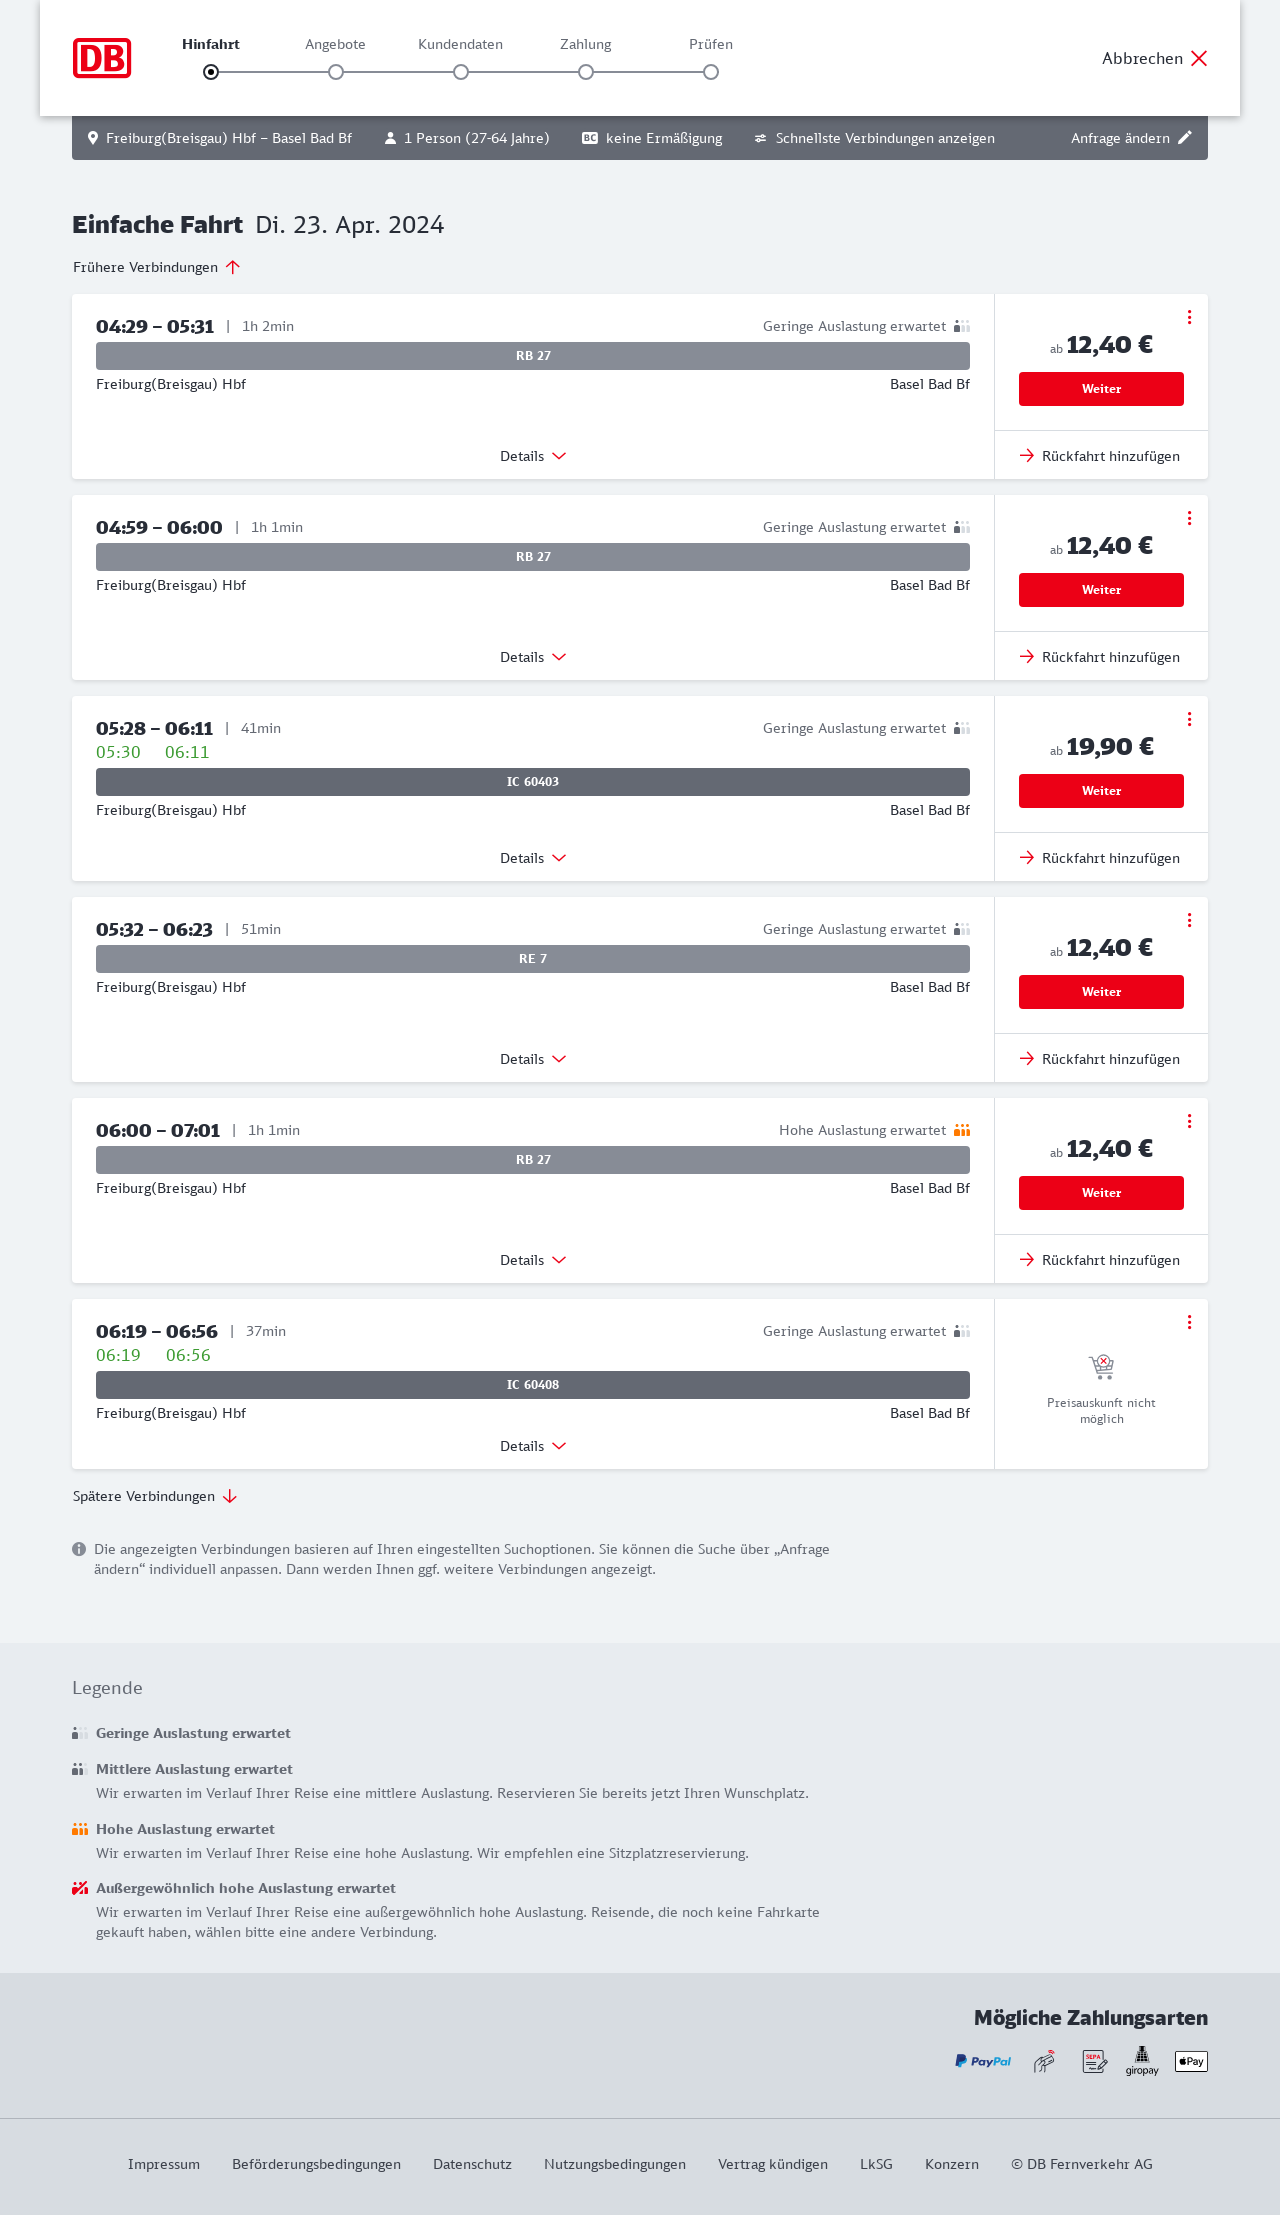Show Spätere Verbindungen
Viewport: 1280px width, 2215px height.
155,1496
